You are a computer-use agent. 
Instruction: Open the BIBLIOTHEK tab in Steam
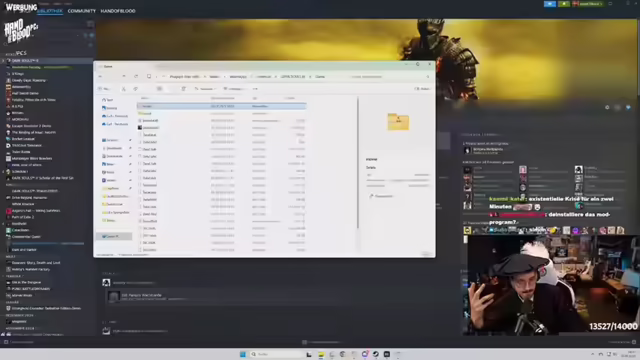click(x=50, y=11)
